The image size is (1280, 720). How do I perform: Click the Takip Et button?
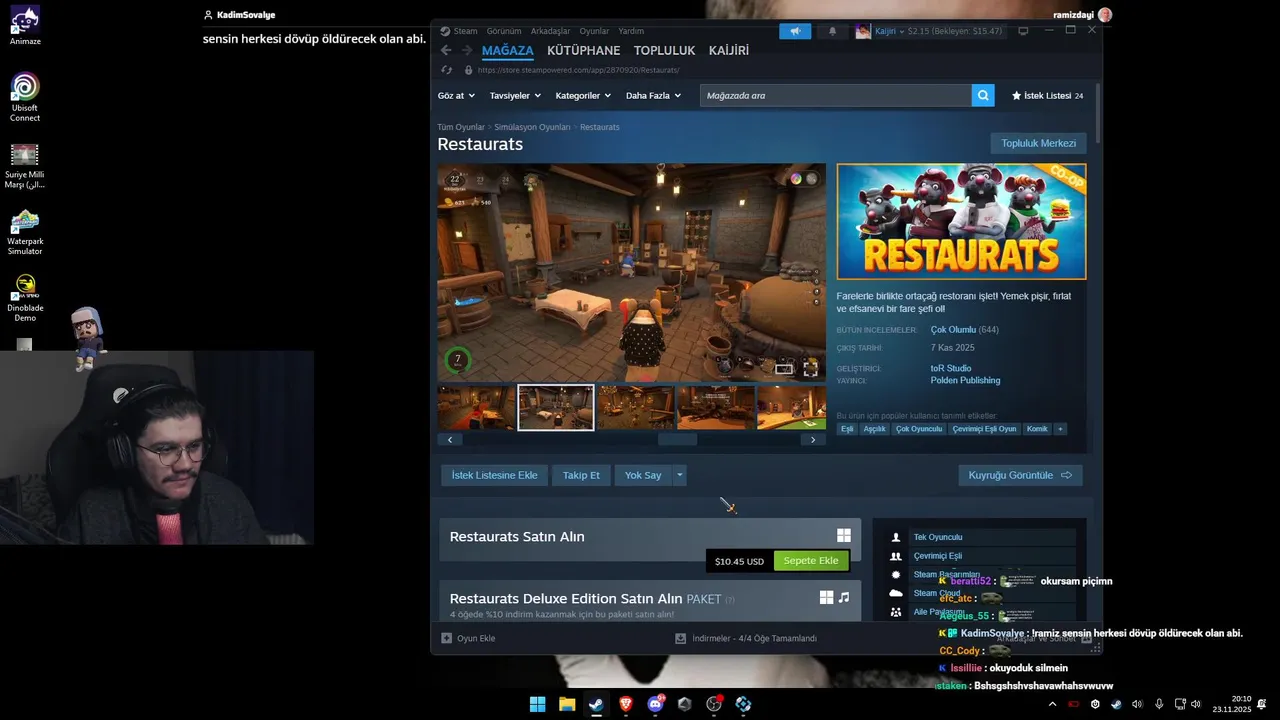pos(581,475)
